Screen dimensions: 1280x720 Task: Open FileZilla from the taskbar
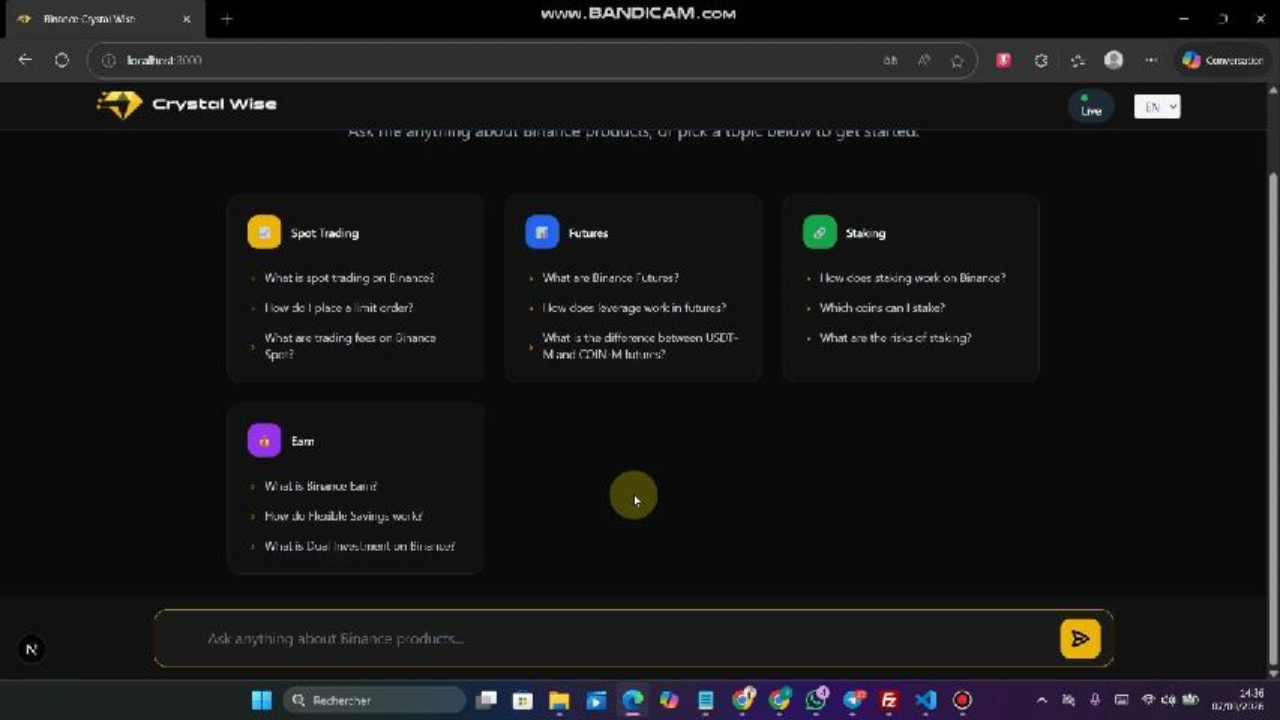tap(889, 700)
